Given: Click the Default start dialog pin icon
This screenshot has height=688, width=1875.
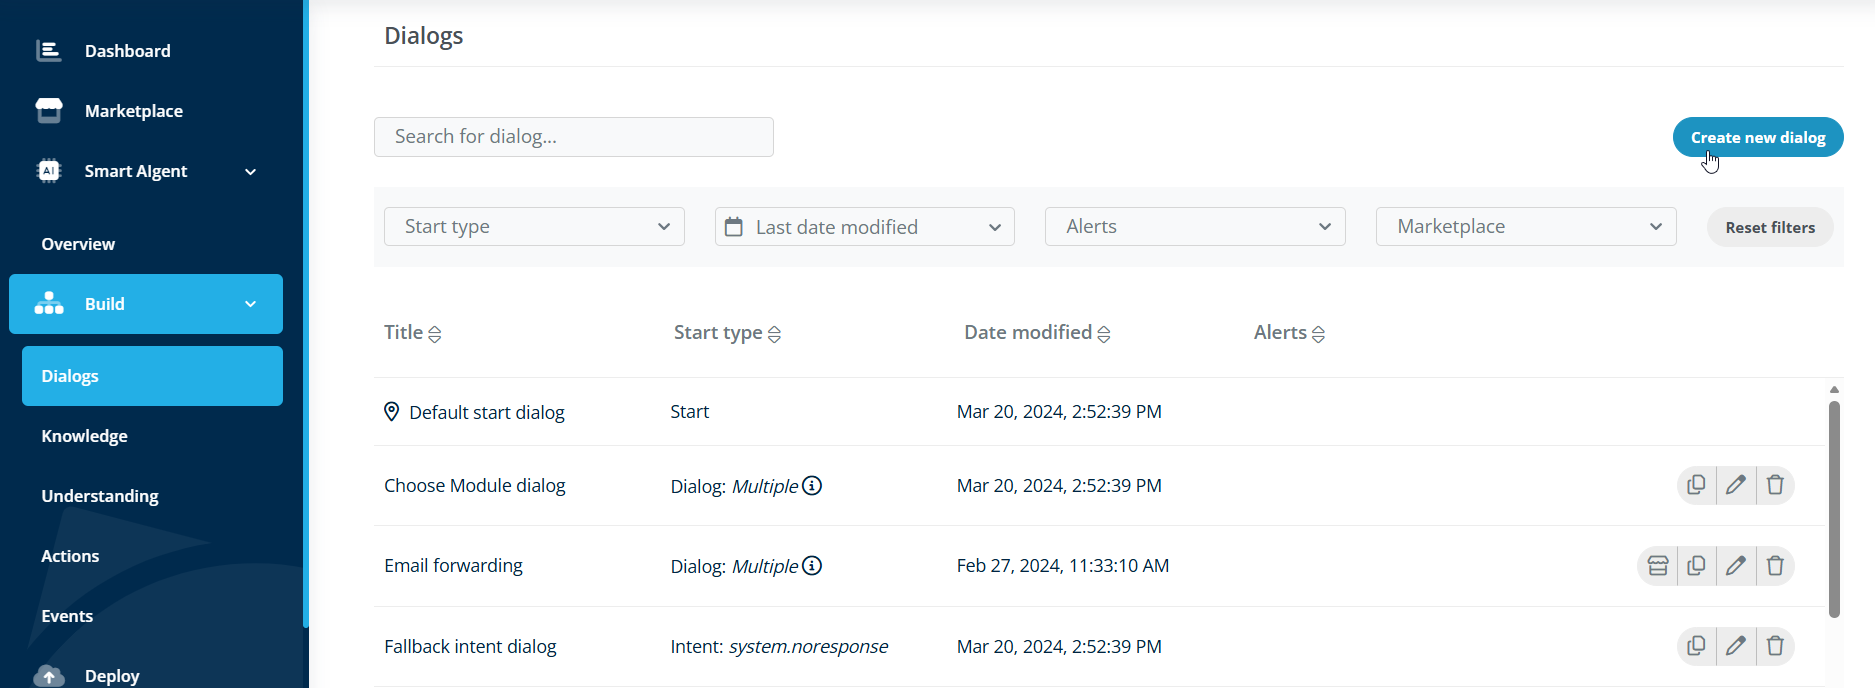Looking at the screenshot, I should (392, 412).
